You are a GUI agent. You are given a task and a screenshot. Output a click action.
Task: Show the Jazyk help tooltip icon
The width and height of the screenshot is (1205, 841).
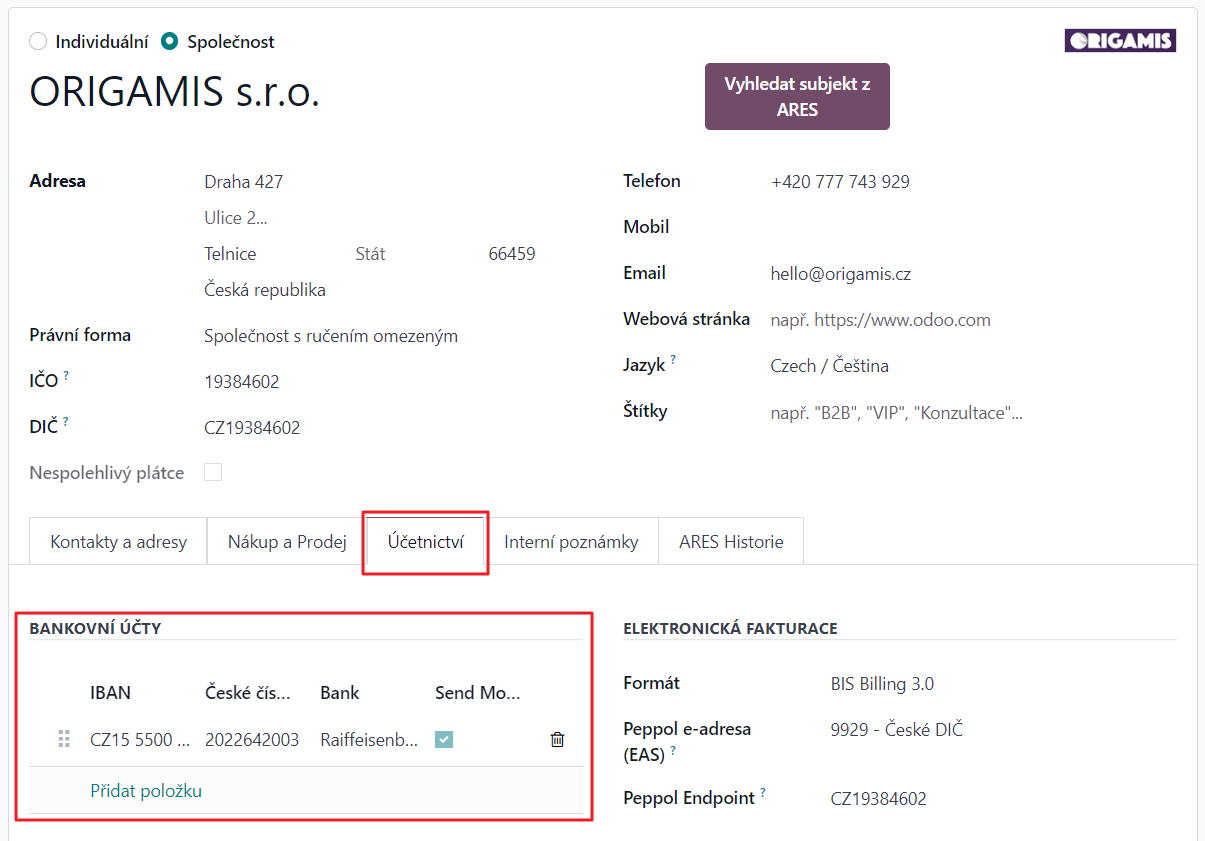673,360
